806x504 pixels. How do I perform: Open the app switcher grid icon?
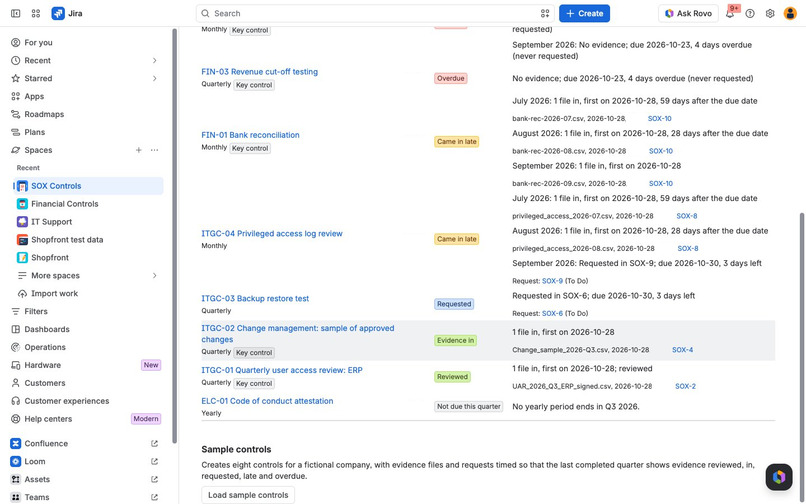(x=35, y=13)
